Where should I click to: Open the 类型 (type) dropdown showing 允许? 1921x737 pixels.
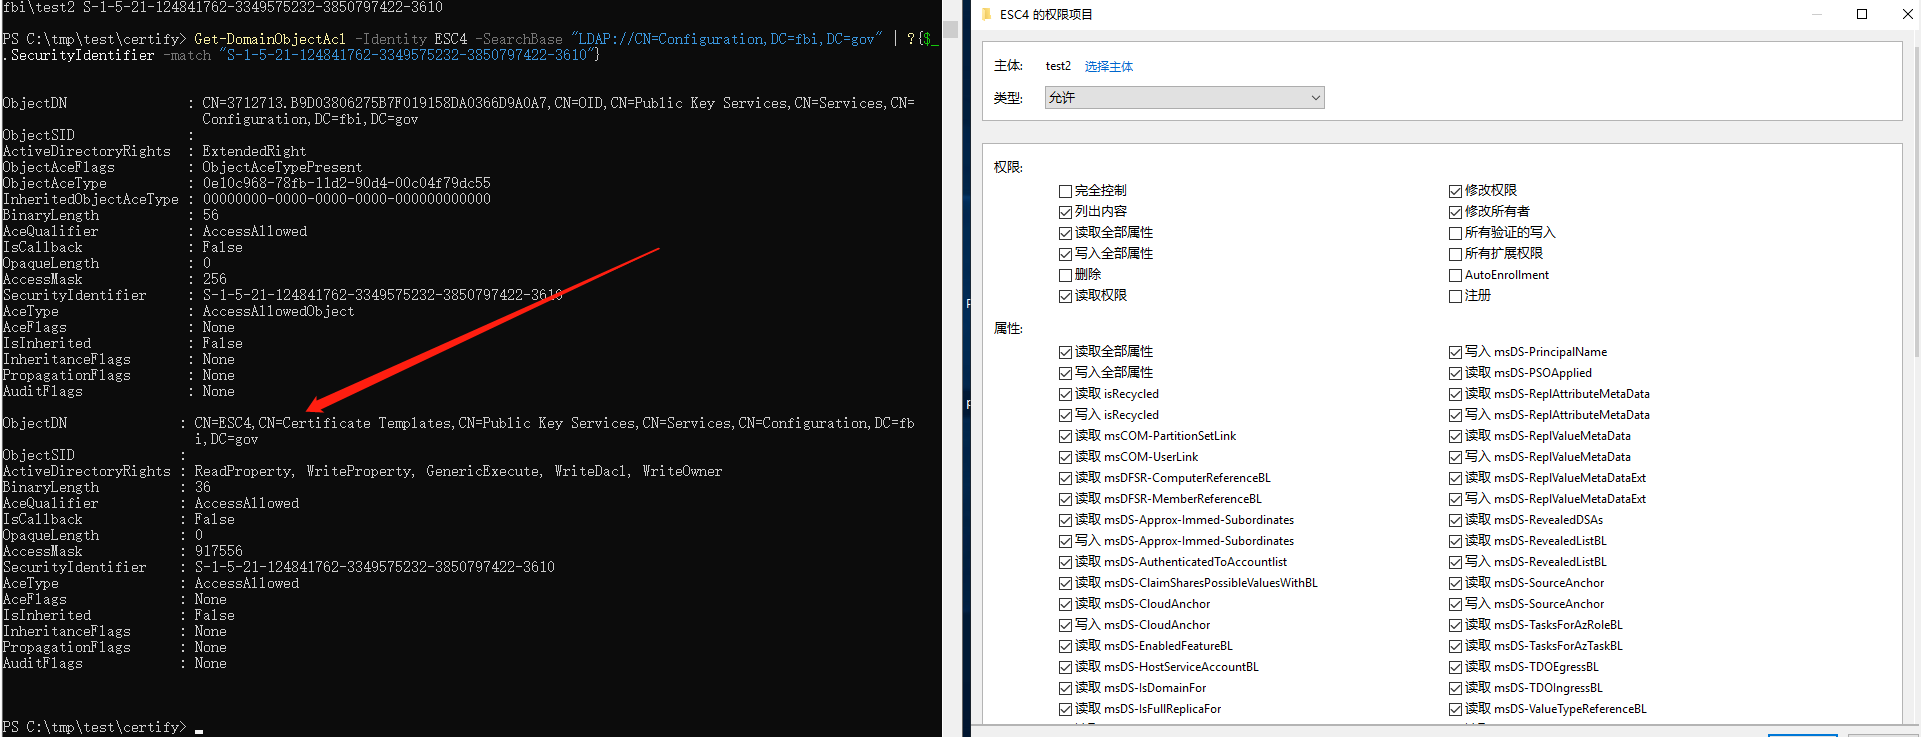coord(1184,98)
